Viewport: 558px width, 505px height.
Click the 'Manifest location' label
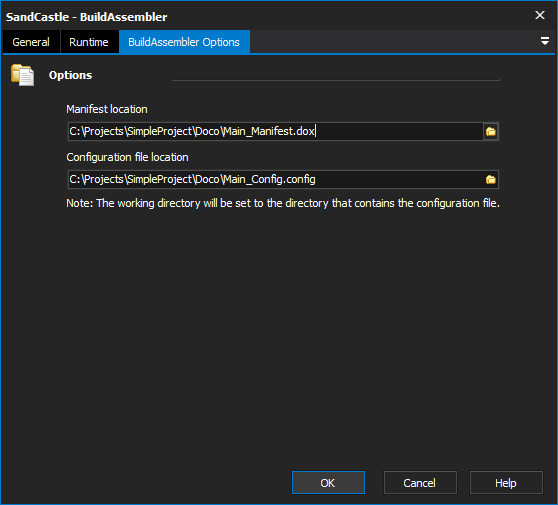point(107,109)
